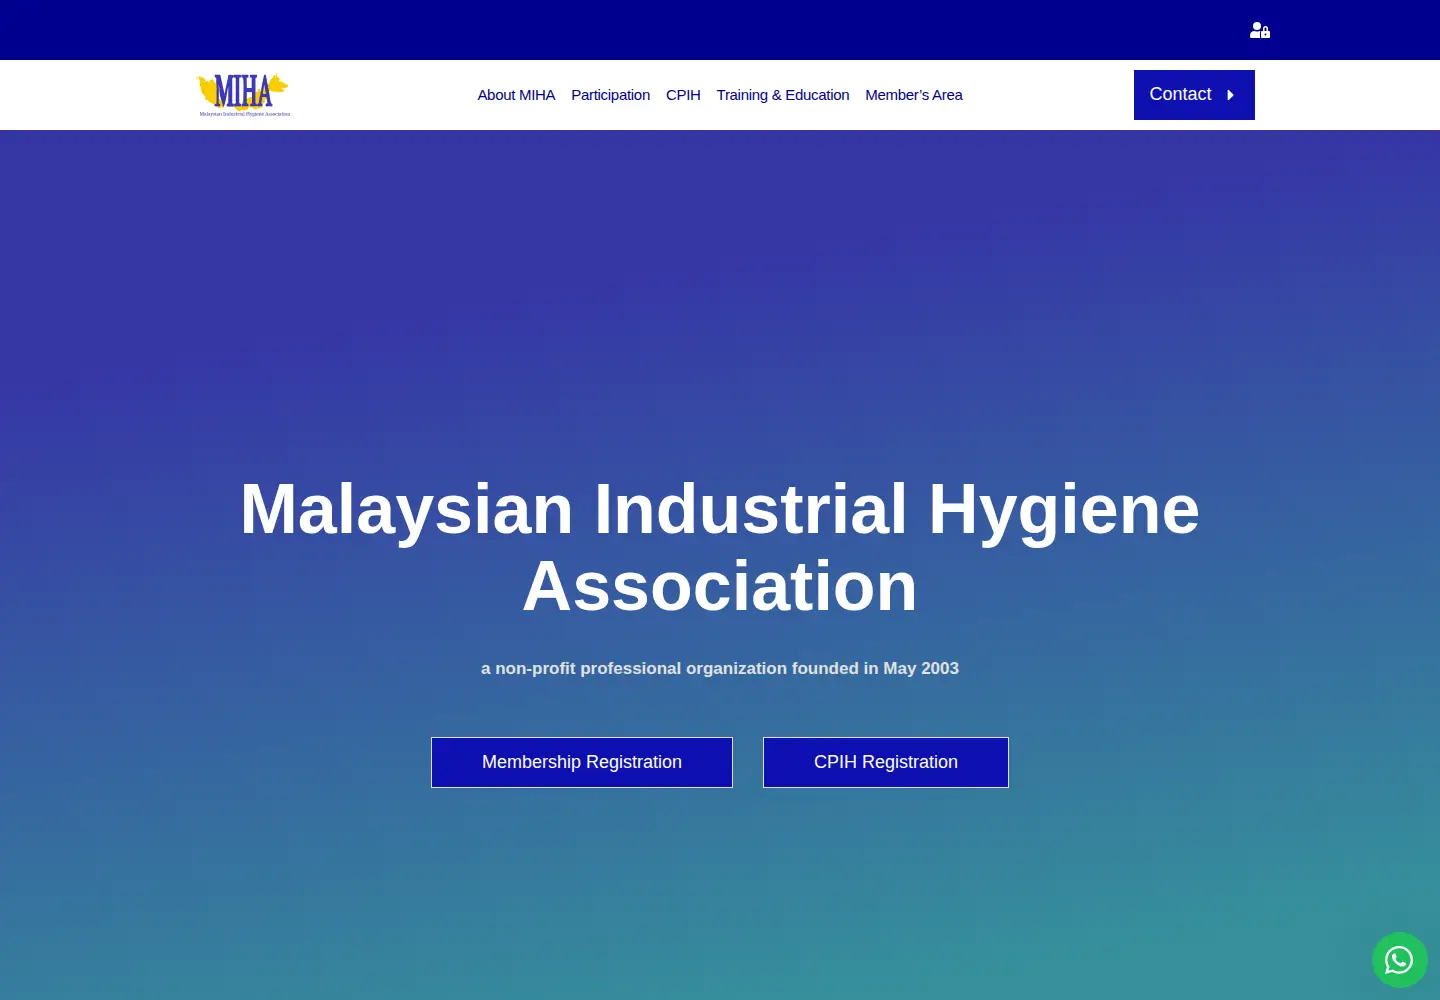The width and height of the screenshot is (1440, 1000).
Task: Open the member login lock icon
Action: [x=1260, y=30]
